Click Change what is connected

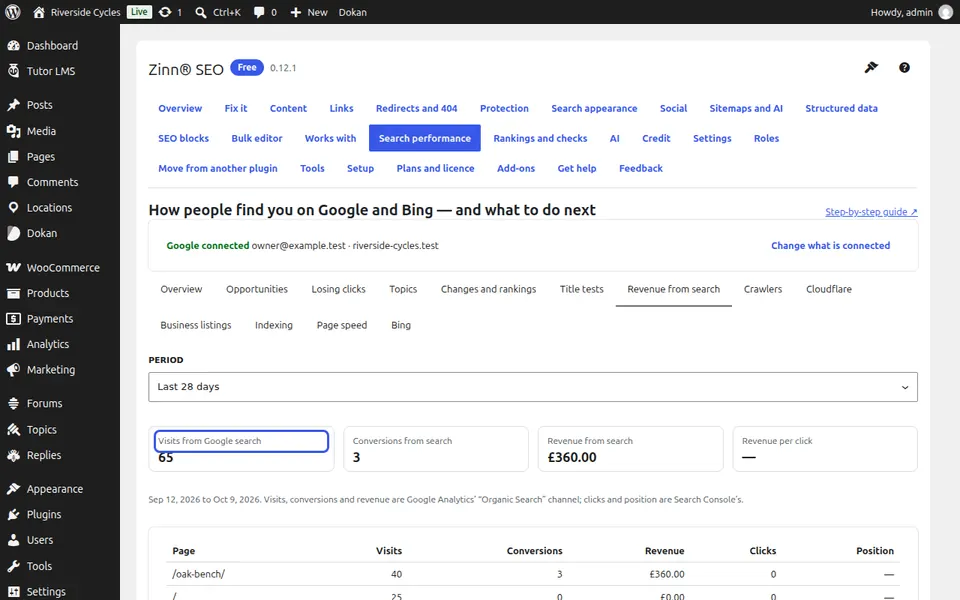point(830,246)
